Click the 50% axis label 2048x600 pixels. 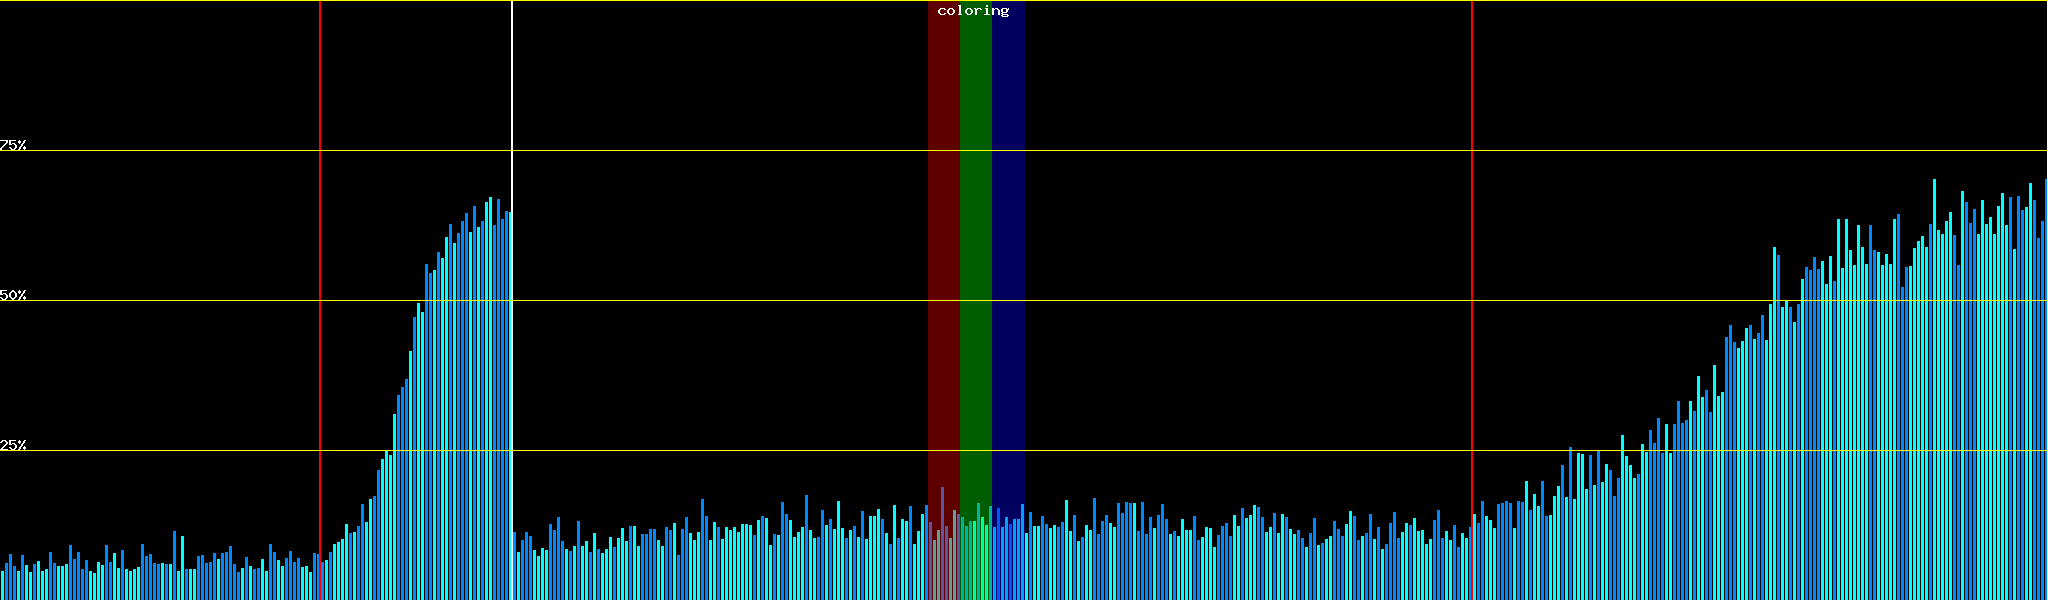[x=13, y=295]
